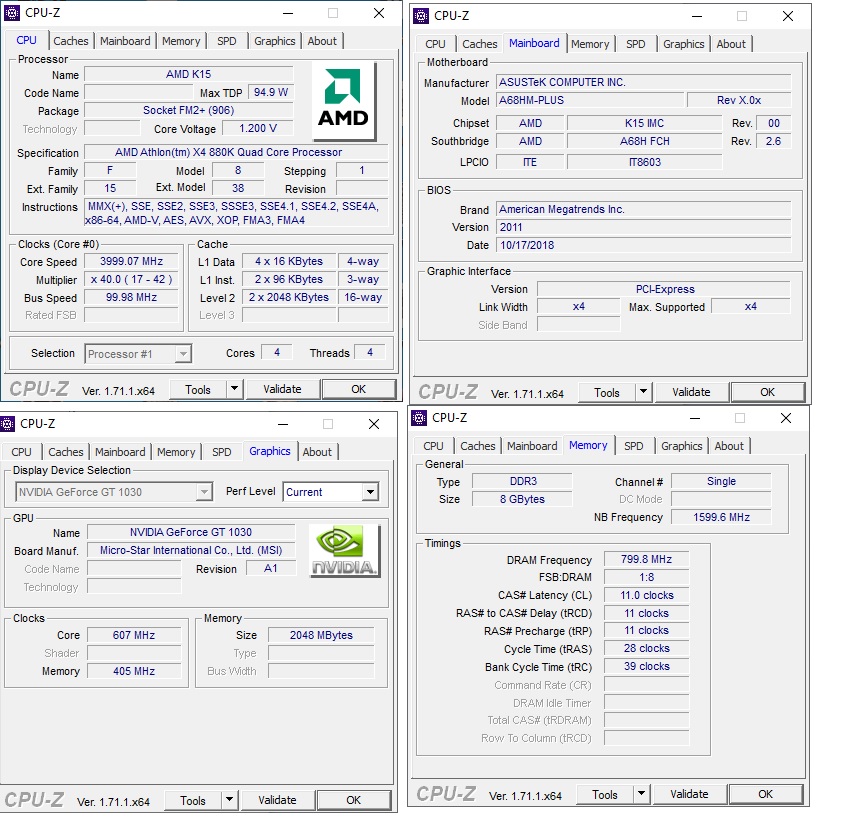Screen dimensions: 850x832
Task: Click the CAS# Latency 11.0 clocks value
Action: 646,595
